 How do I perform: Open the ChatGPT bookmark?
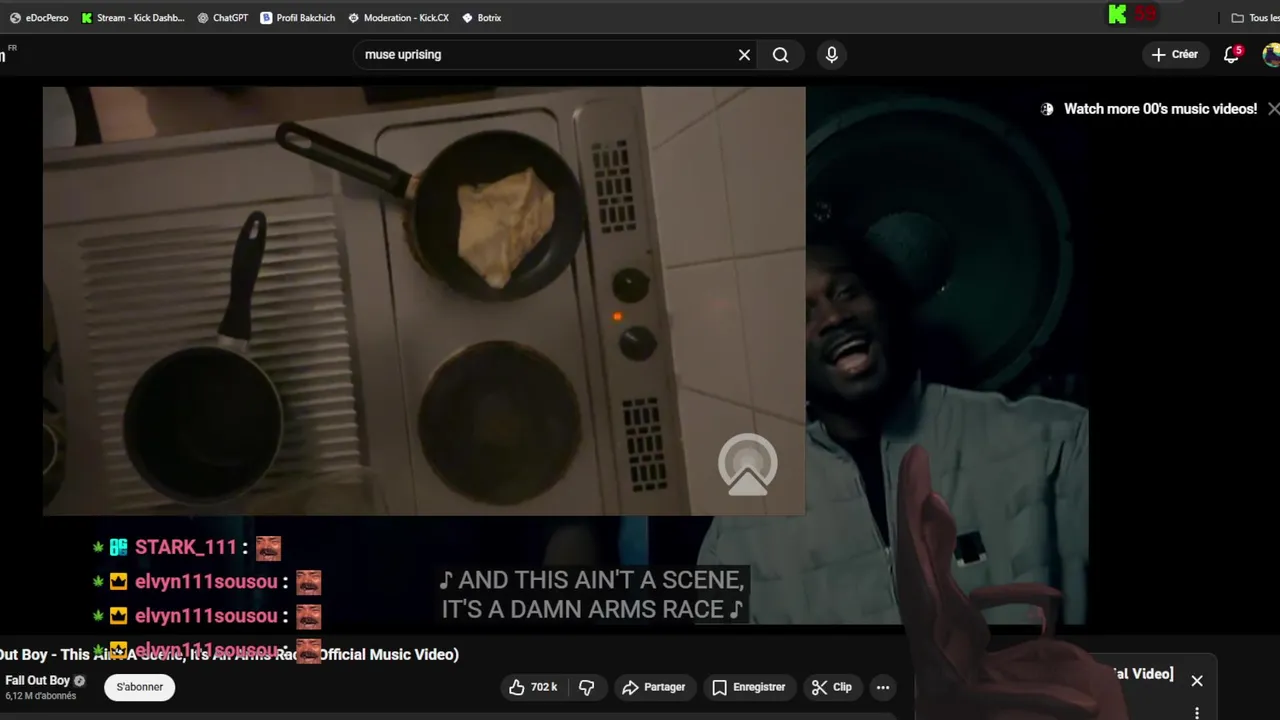(222, 18)
